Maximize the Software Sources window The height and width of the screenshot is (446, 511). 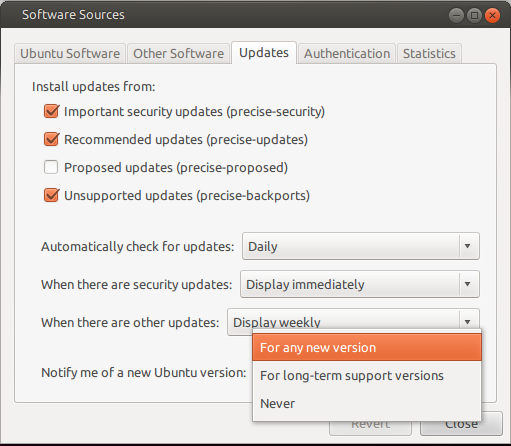(x=474, y=15)
